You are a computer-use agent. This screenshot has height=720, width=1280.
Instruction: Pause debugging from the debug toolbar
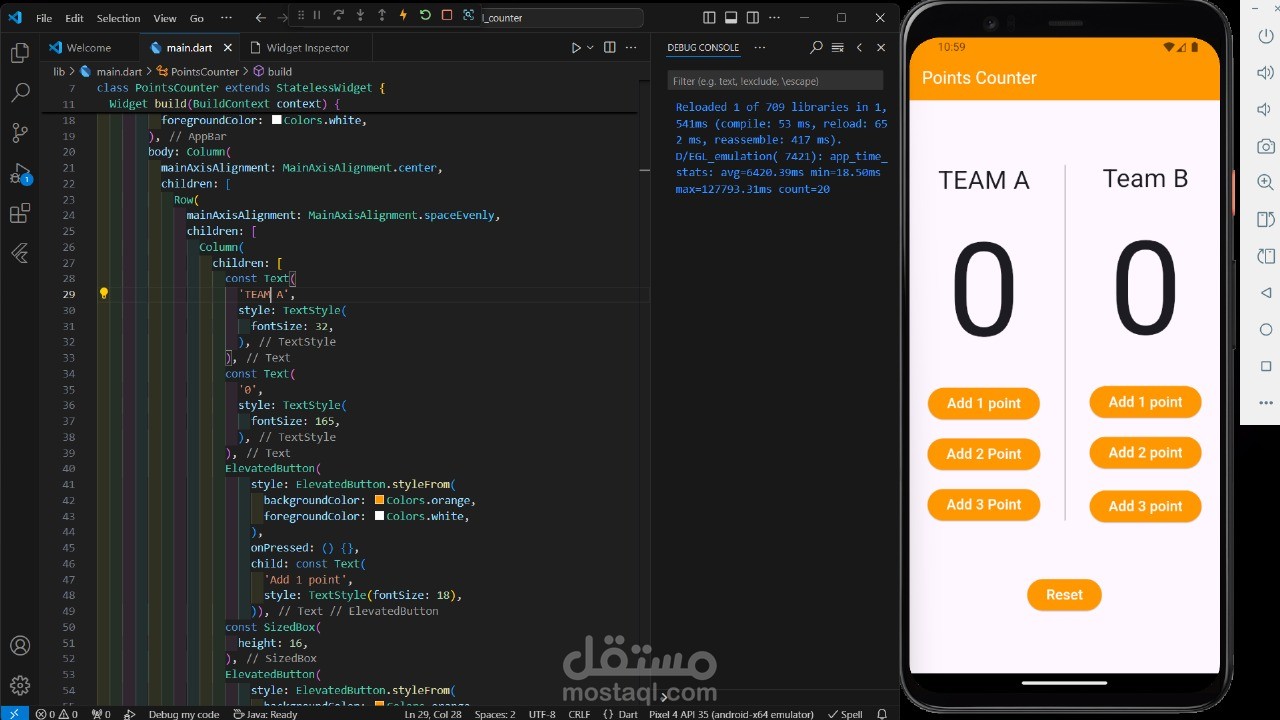(317, 15)
